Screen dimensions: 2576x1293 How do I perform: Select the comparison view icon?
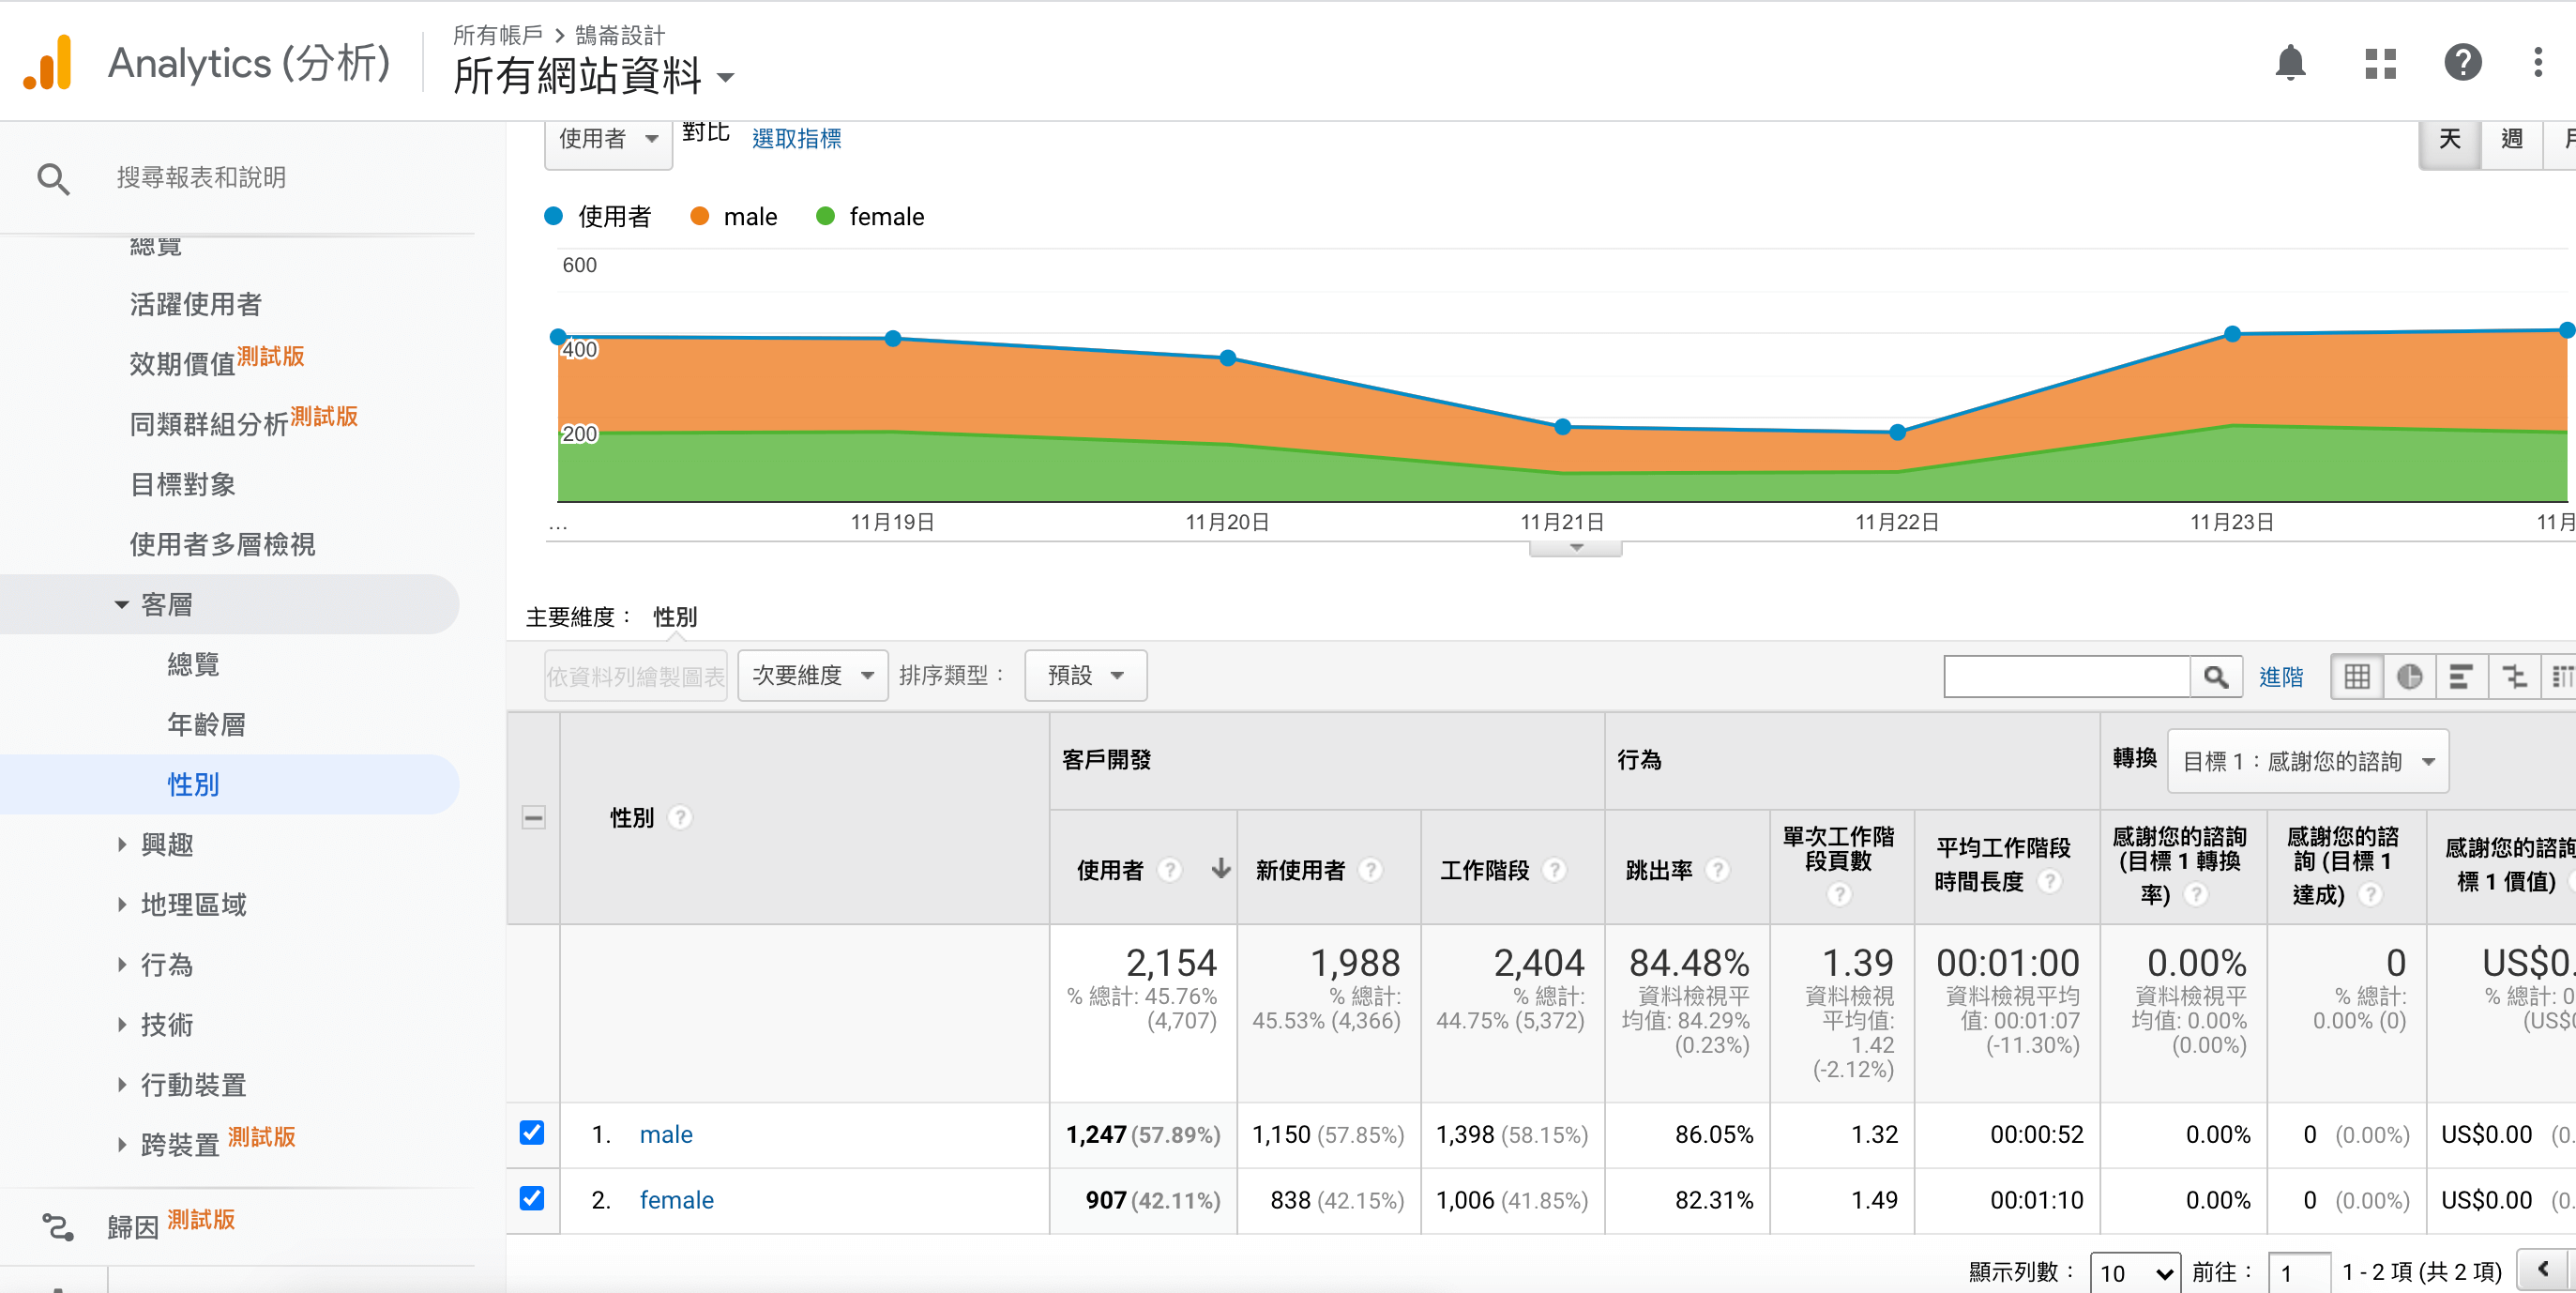(x=2514, y=677)
